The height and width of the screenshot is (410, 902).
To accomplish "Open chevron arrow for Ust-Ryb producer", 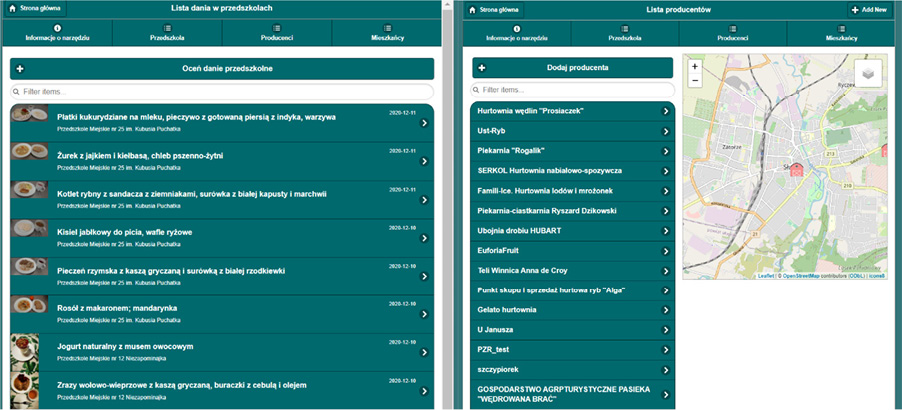I will (x=666, y=131).
